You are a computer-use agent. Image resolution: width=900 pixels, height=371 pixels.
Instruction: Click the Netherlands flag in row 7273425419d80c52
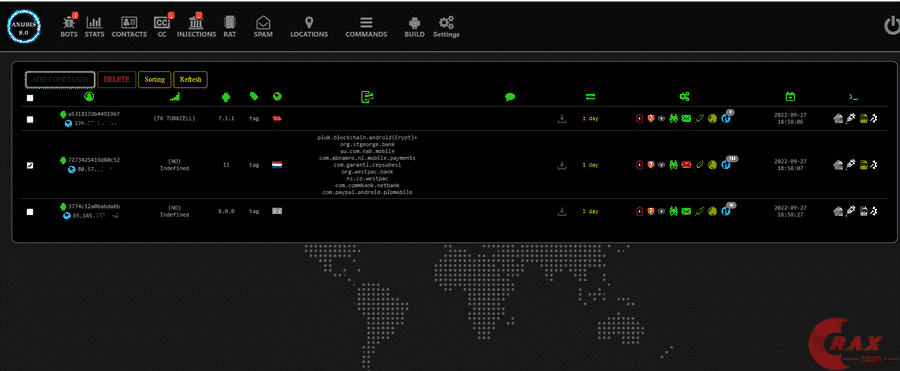coord(277,165)
